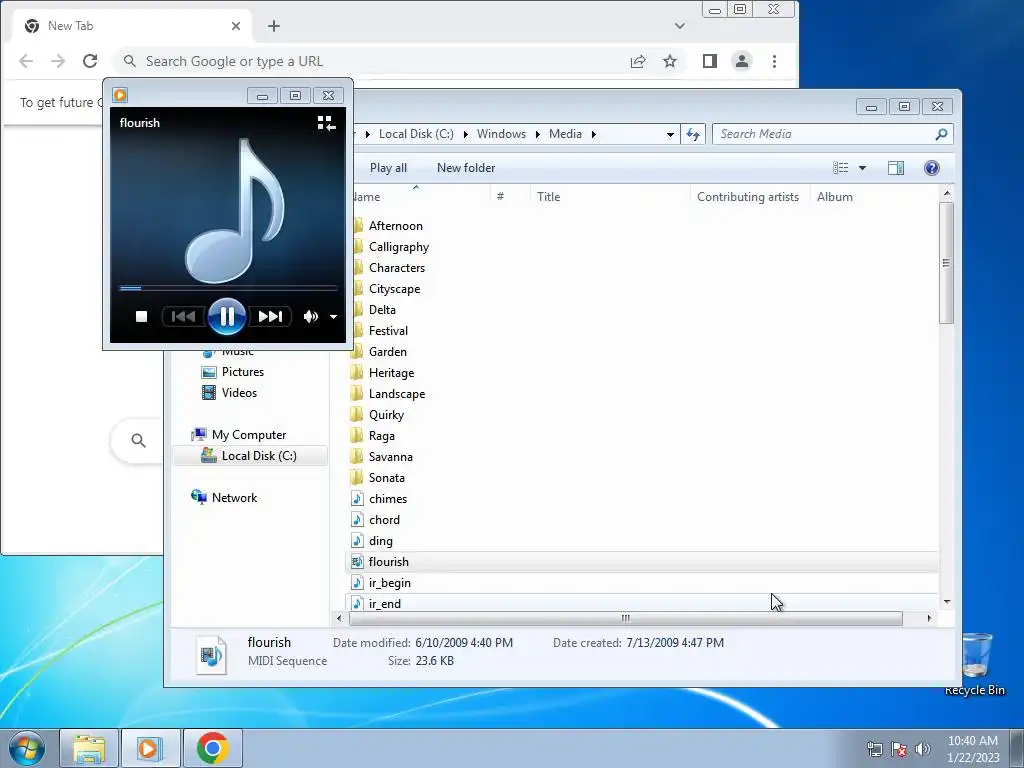Select the chimes sound file

(387, 499)
